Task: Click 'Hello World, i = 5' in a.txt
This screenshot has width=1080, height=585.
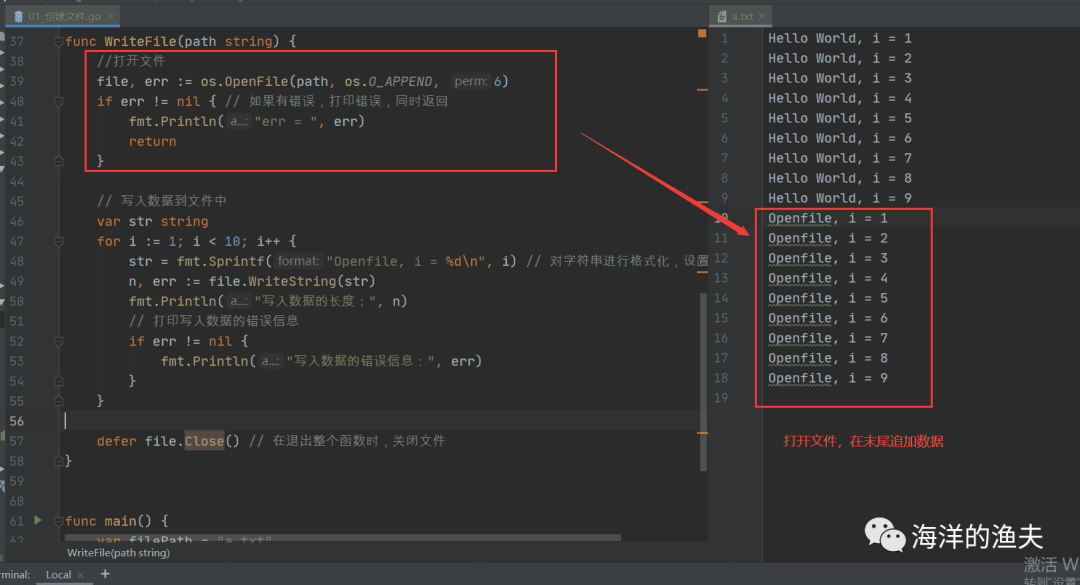Action: (x=840, y=119)
